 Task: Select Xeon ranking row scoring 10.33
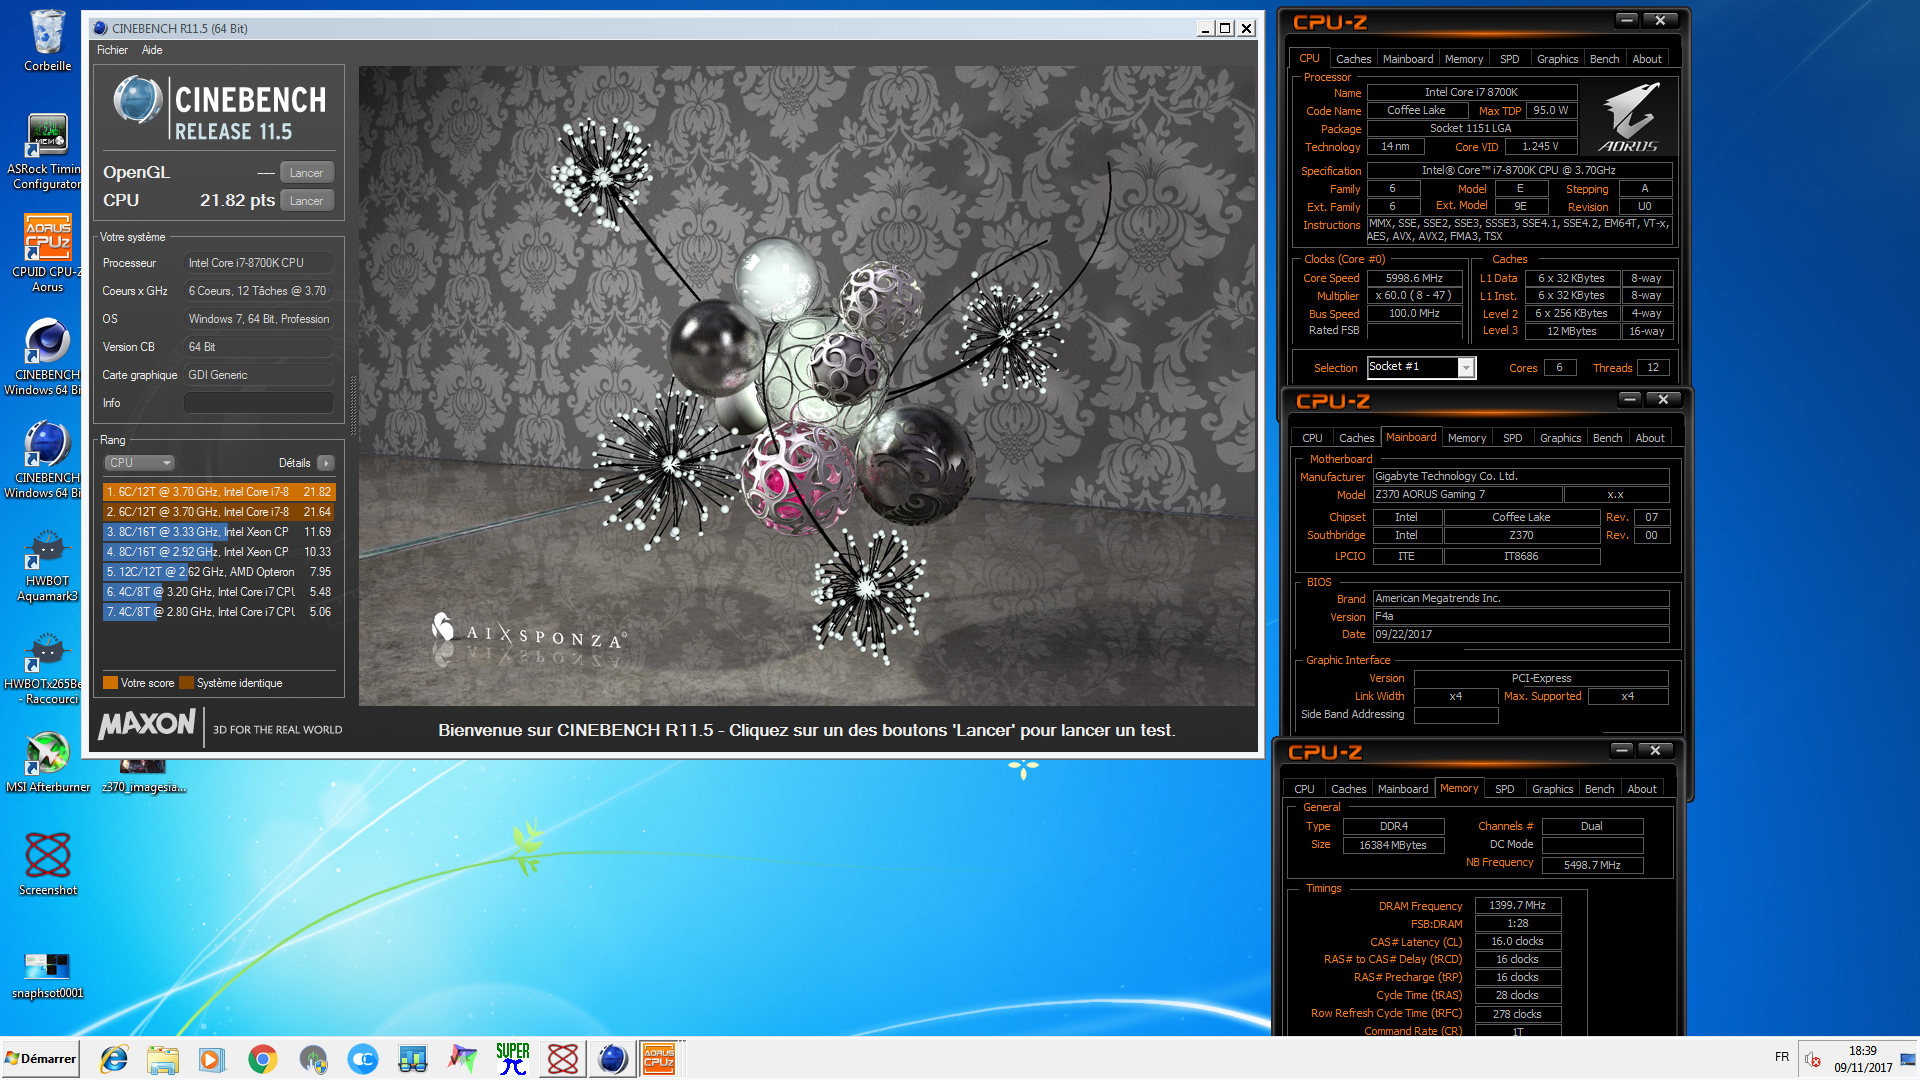[x=218, y=552]
